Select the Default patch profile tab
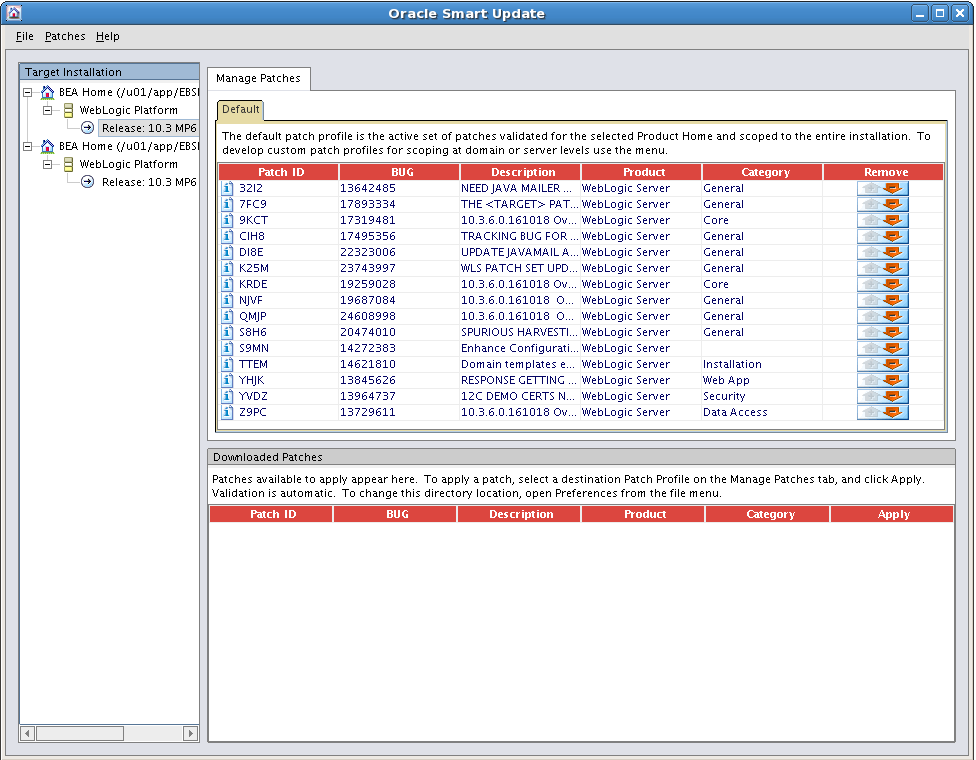The width and height of the screenshot is (976, 760). 240,110
